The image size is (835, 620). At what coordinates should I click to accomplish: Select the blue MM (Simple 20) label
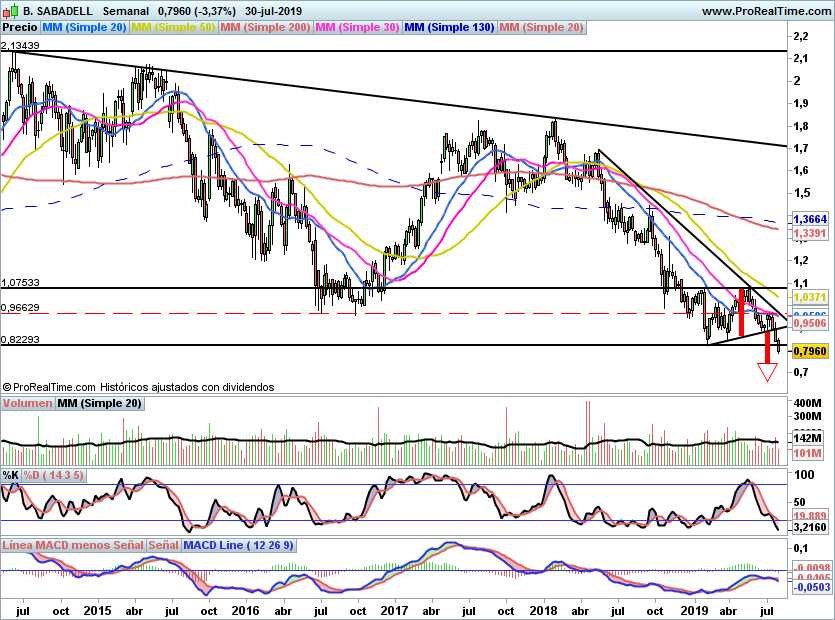[x=84, y=27]
